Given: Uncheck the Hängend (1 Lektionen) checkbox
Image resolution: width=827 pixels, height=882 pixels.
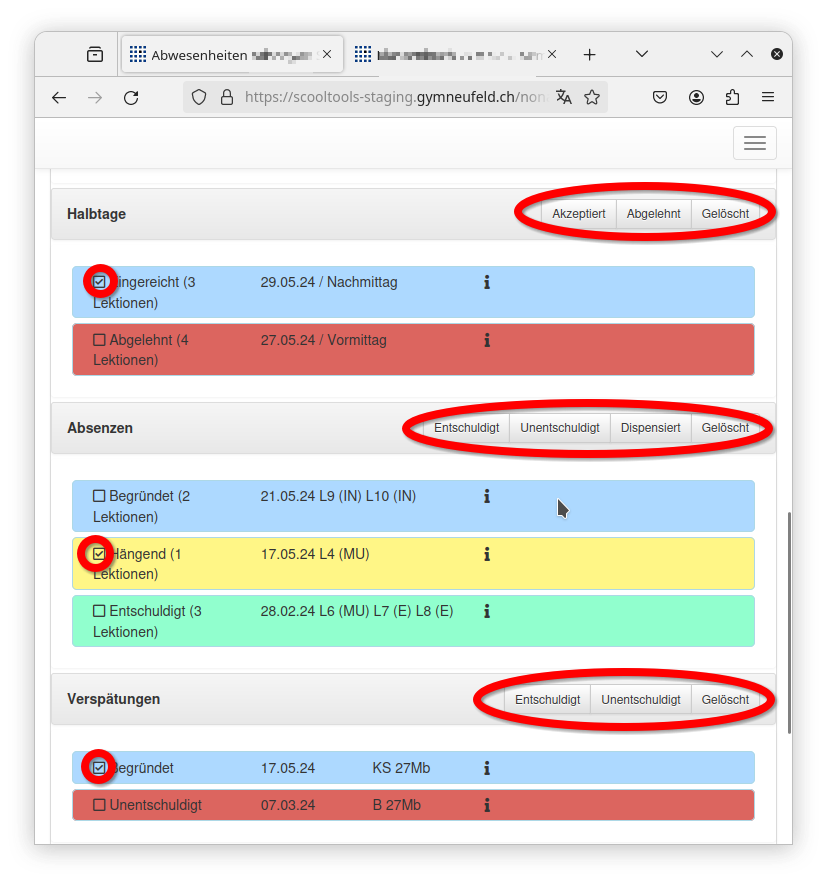Looking at the screenshot, I should pyautogui.click(x=99, y=554).
